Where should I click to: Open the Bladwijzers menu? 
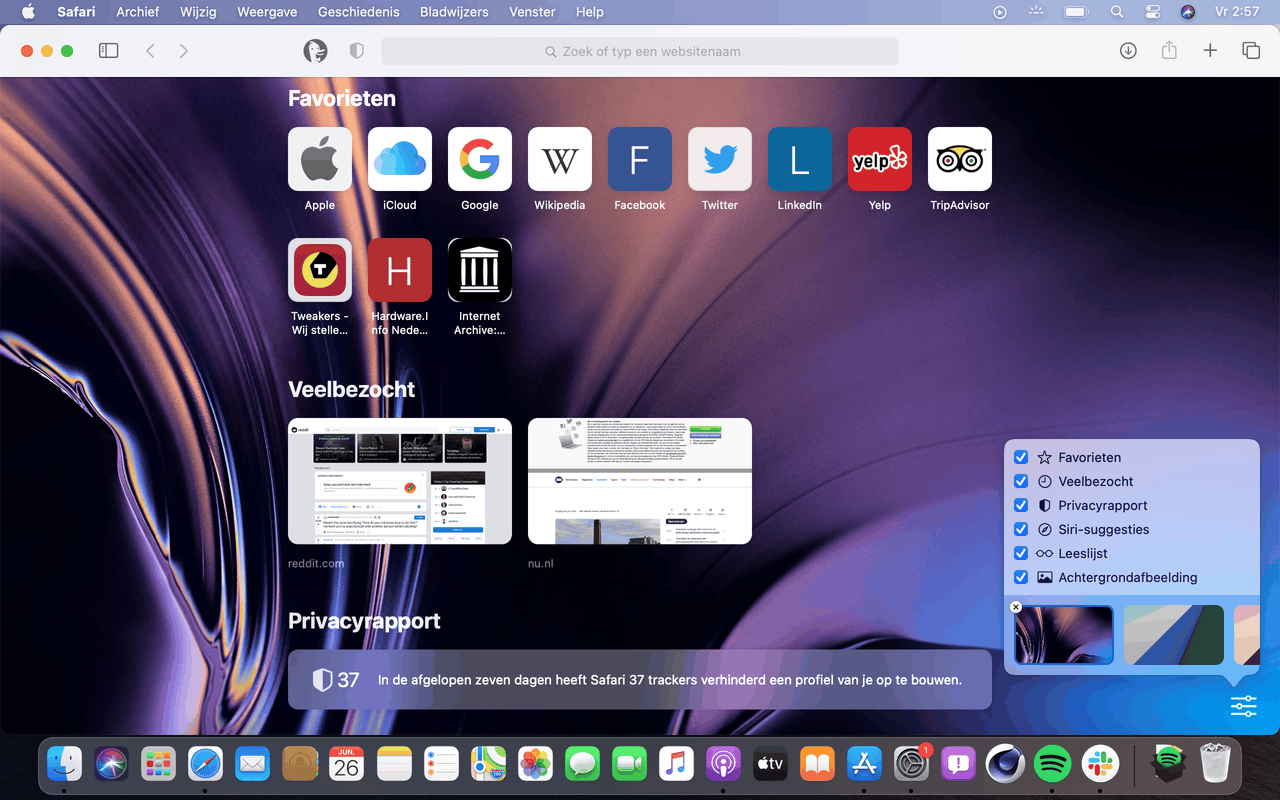tap(454, 12)
